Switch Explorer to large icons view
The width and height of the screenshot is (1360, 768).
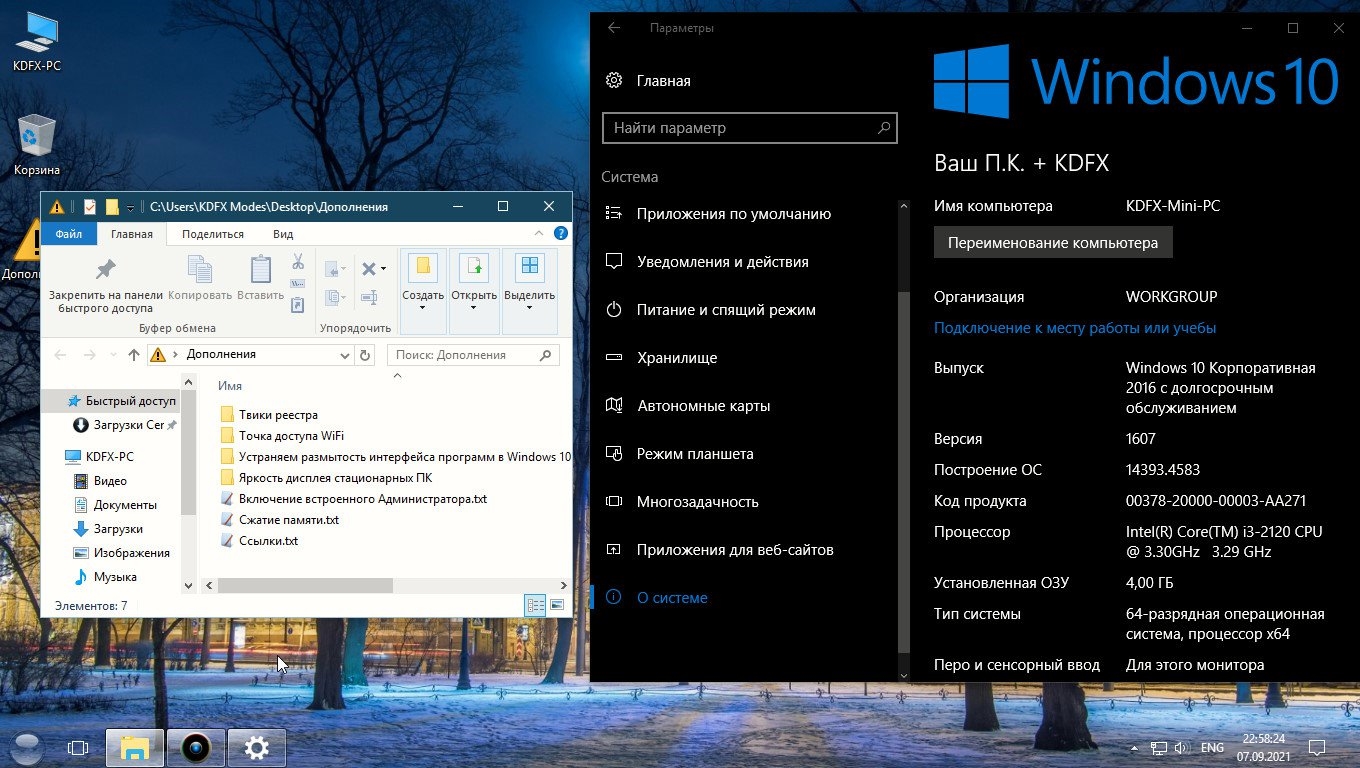click(557, 605)
